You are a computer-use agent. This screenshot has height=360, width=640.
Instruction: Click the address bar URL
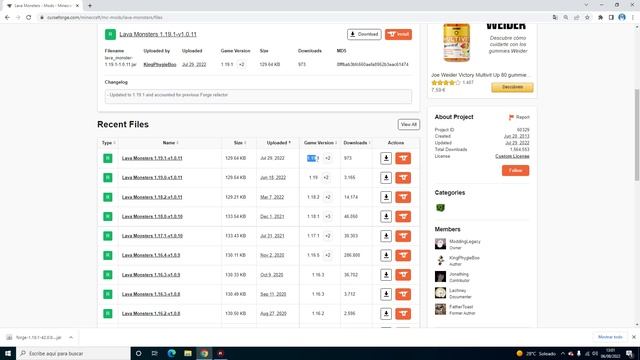tap(104, 18)
